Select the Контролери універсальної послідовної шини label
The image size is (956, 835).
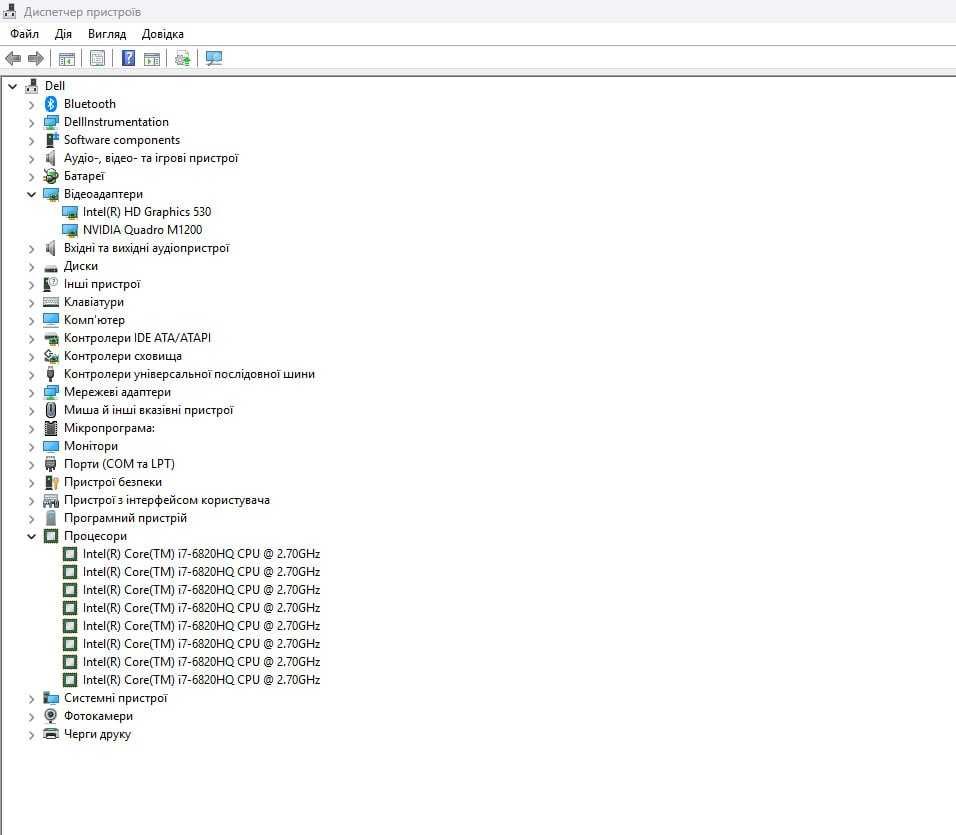click(x=189, y=374)
